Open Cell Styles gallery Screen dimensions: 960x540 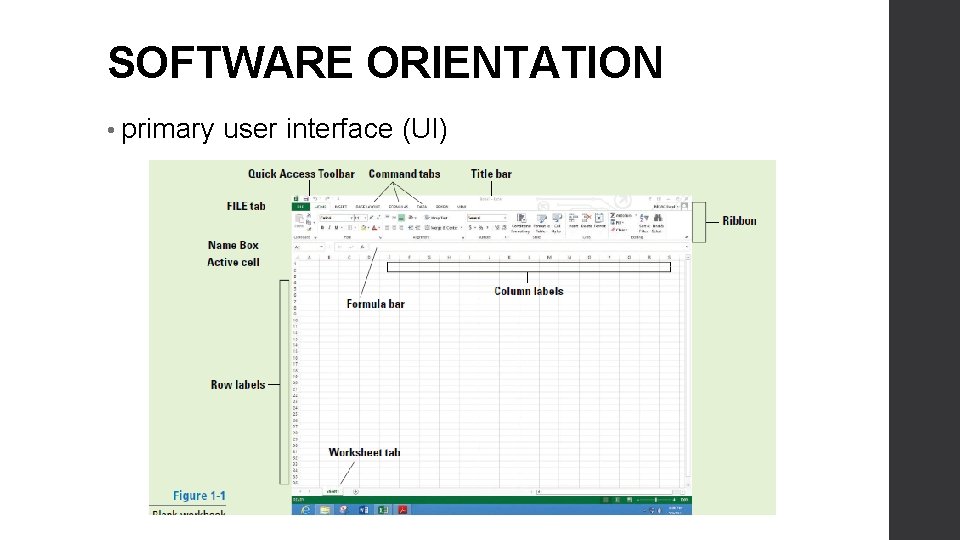click(557, 223)
